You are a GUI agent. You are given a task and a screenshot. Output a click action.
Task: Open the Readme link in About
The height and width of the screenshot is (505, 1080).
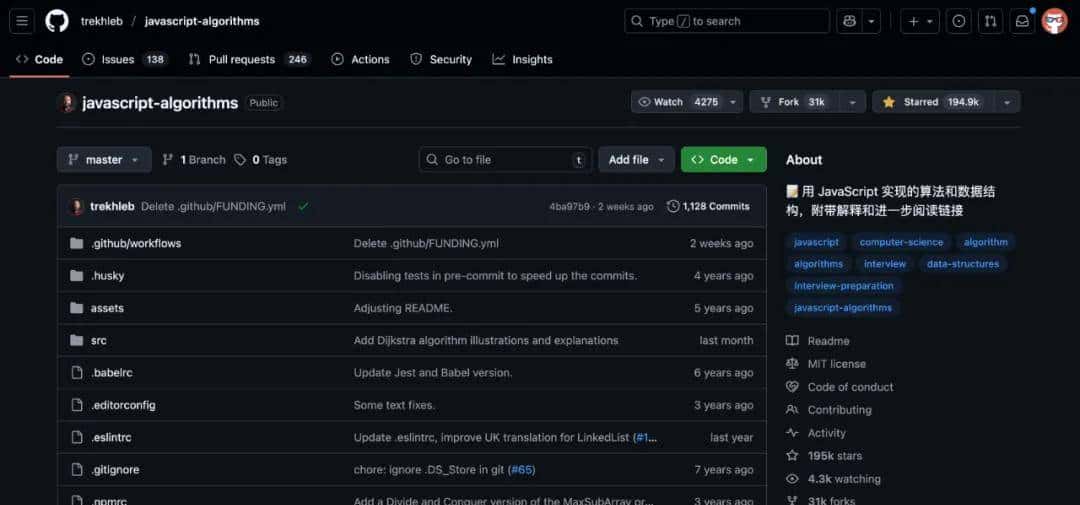(x=818, y=341)
